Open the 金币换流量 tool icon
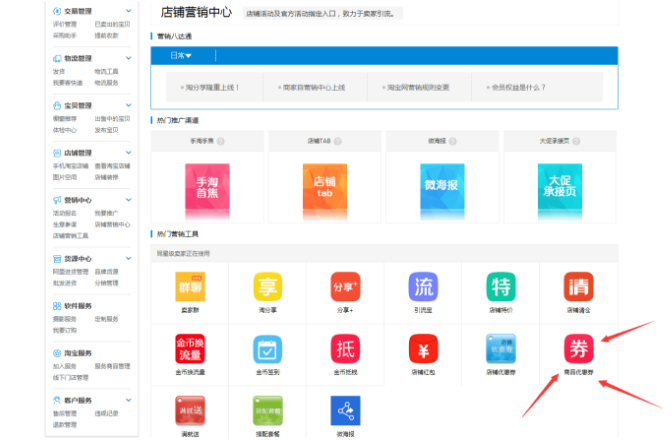Viewport: 672px width, 440px height. coord(190,349)
